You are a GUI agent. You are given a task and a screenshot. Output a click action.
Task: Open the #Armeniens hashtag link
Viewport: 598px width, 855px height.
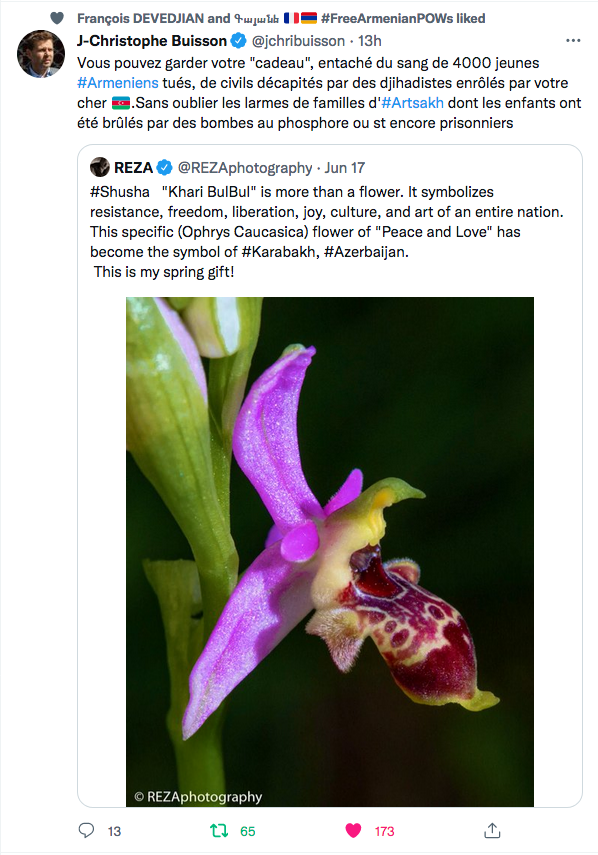pyautogui.click(x=118, y=83)
